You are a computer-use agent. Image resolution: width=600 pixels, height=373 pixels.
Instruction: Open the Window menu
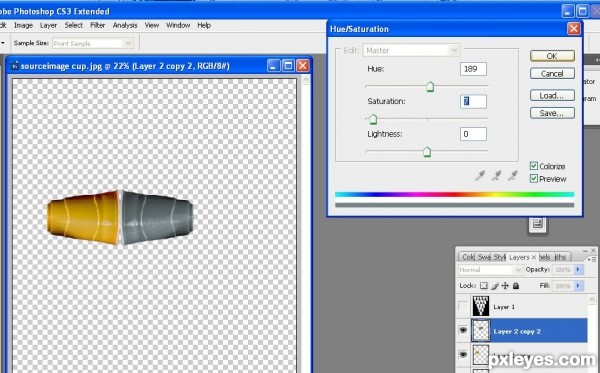[178, 25]
